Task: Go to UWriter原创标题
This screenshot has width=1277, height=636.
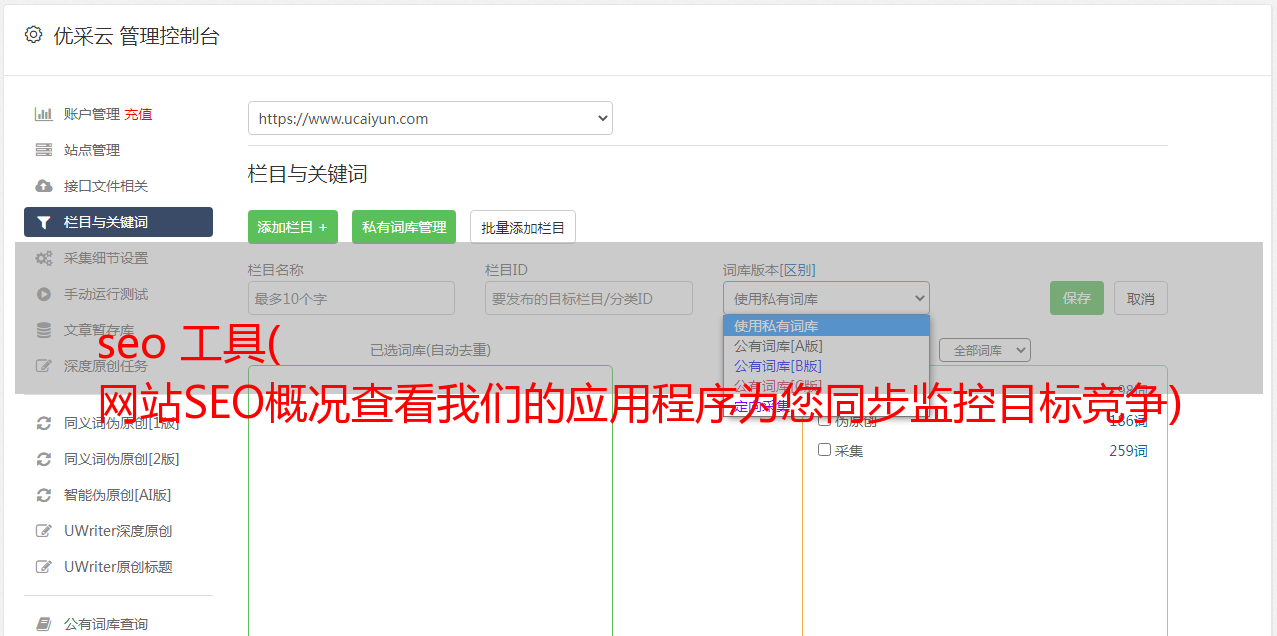Action: pos(118,567)
